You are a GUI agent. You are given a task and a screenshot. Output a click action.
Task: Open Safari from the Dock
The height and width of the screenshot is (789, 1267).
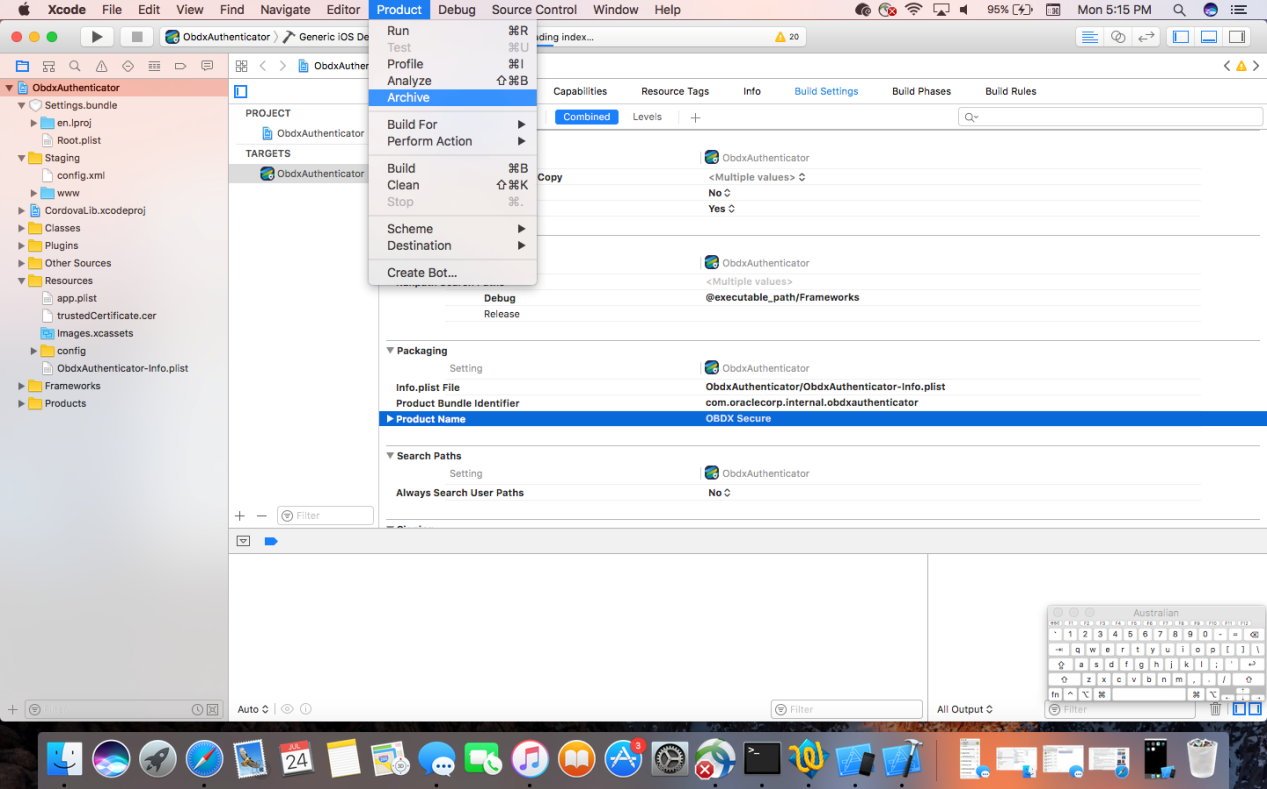(x=204, y=758)
